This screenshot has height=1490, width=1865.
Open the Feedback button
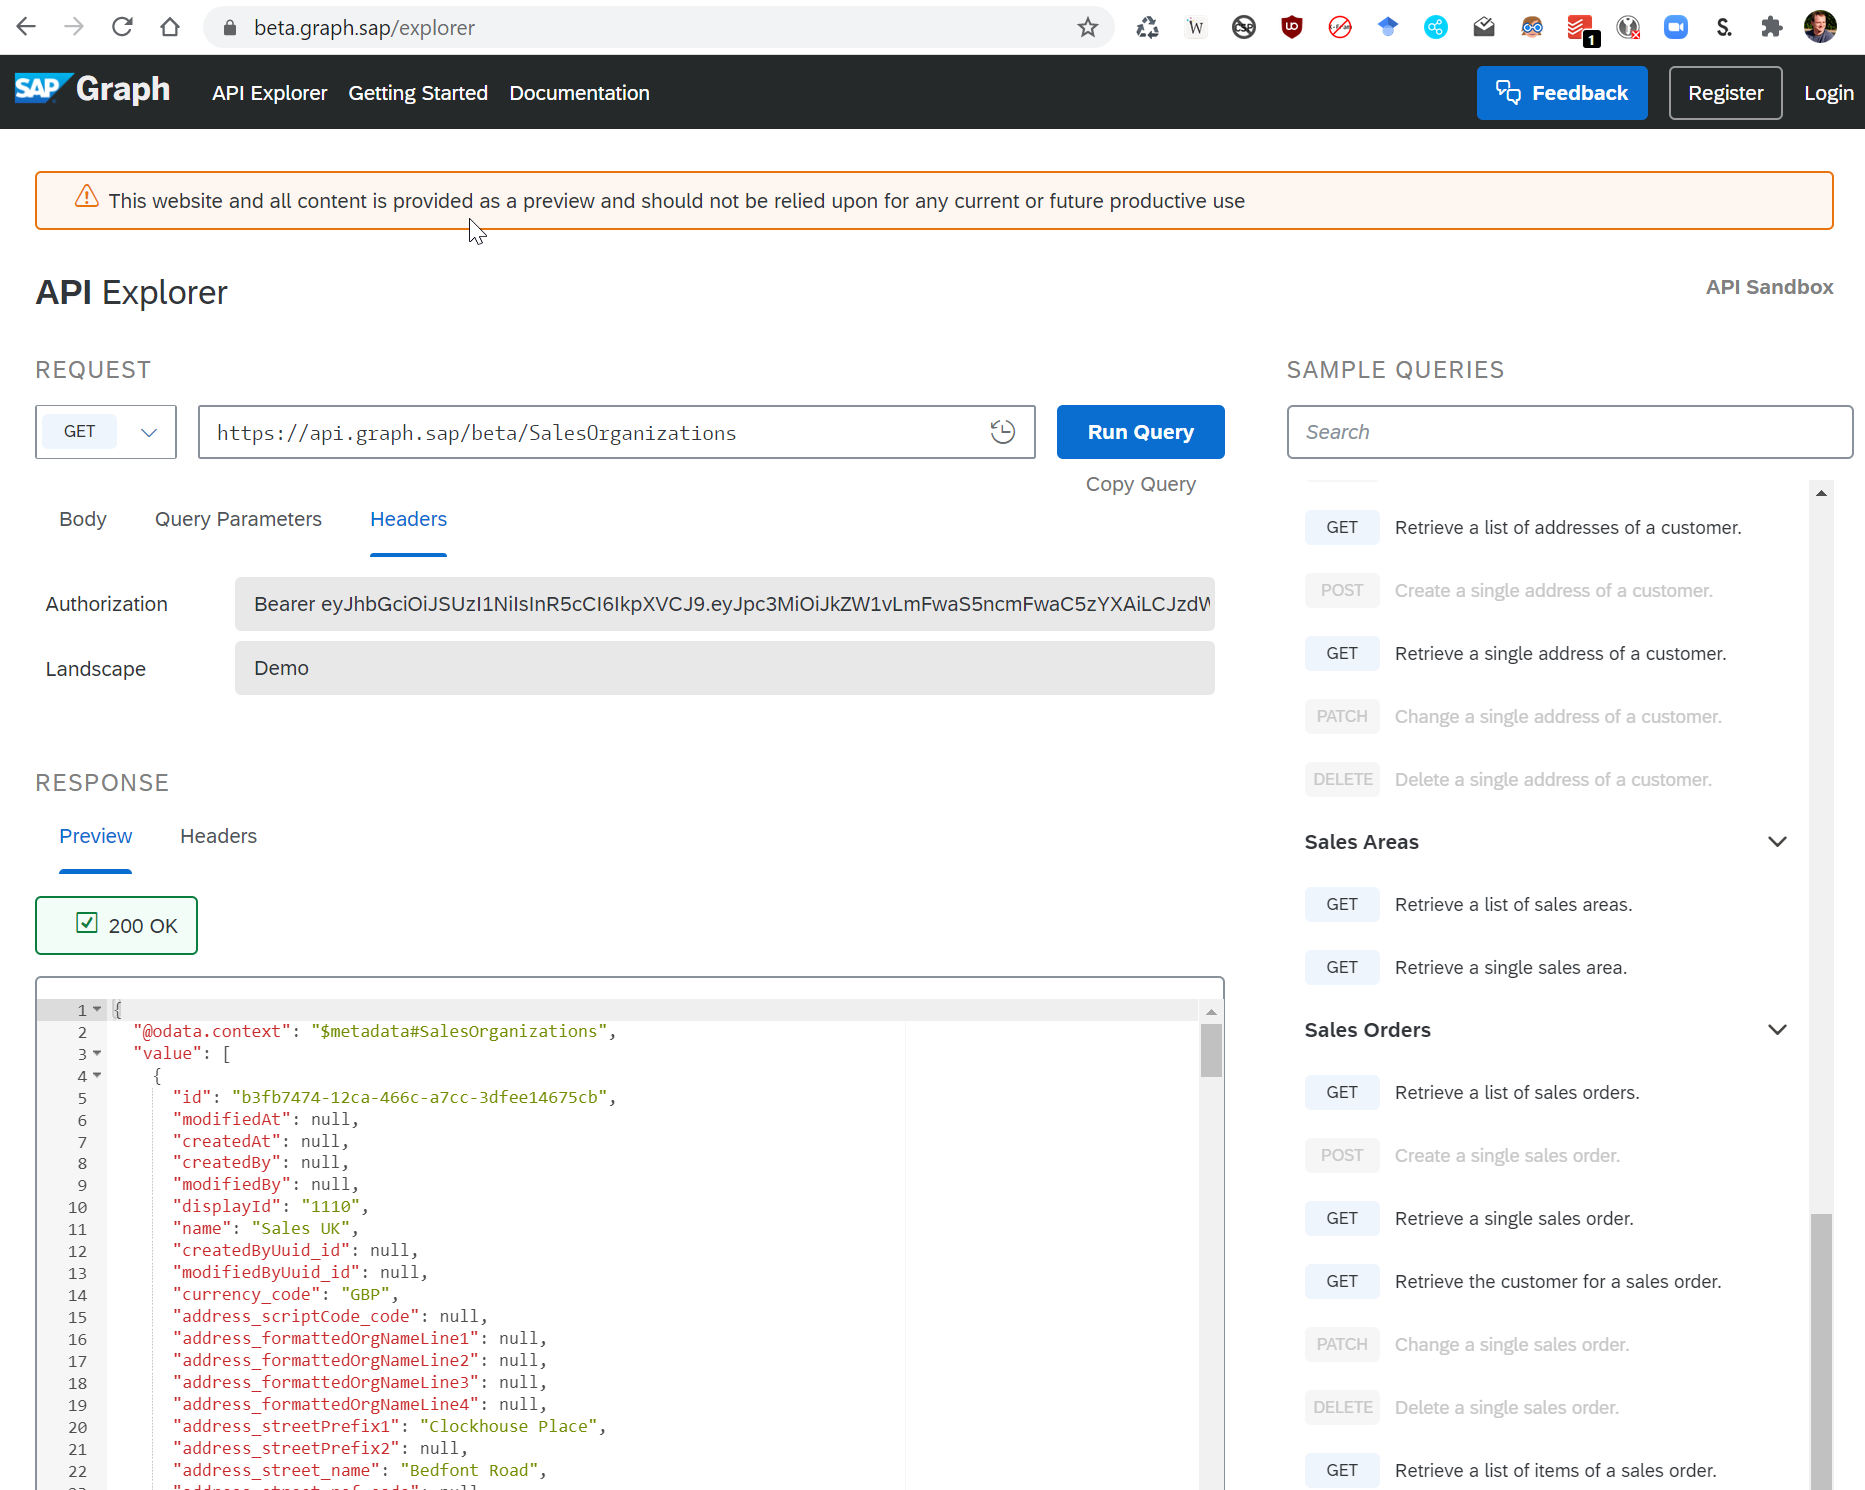point(1561,93)
